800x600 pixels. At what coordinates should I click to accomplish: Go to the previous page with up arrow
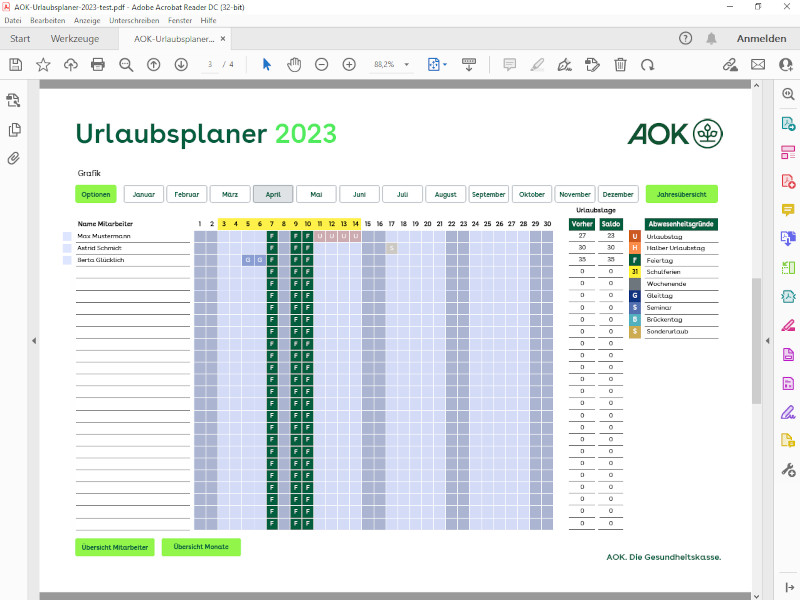(154, 65)
